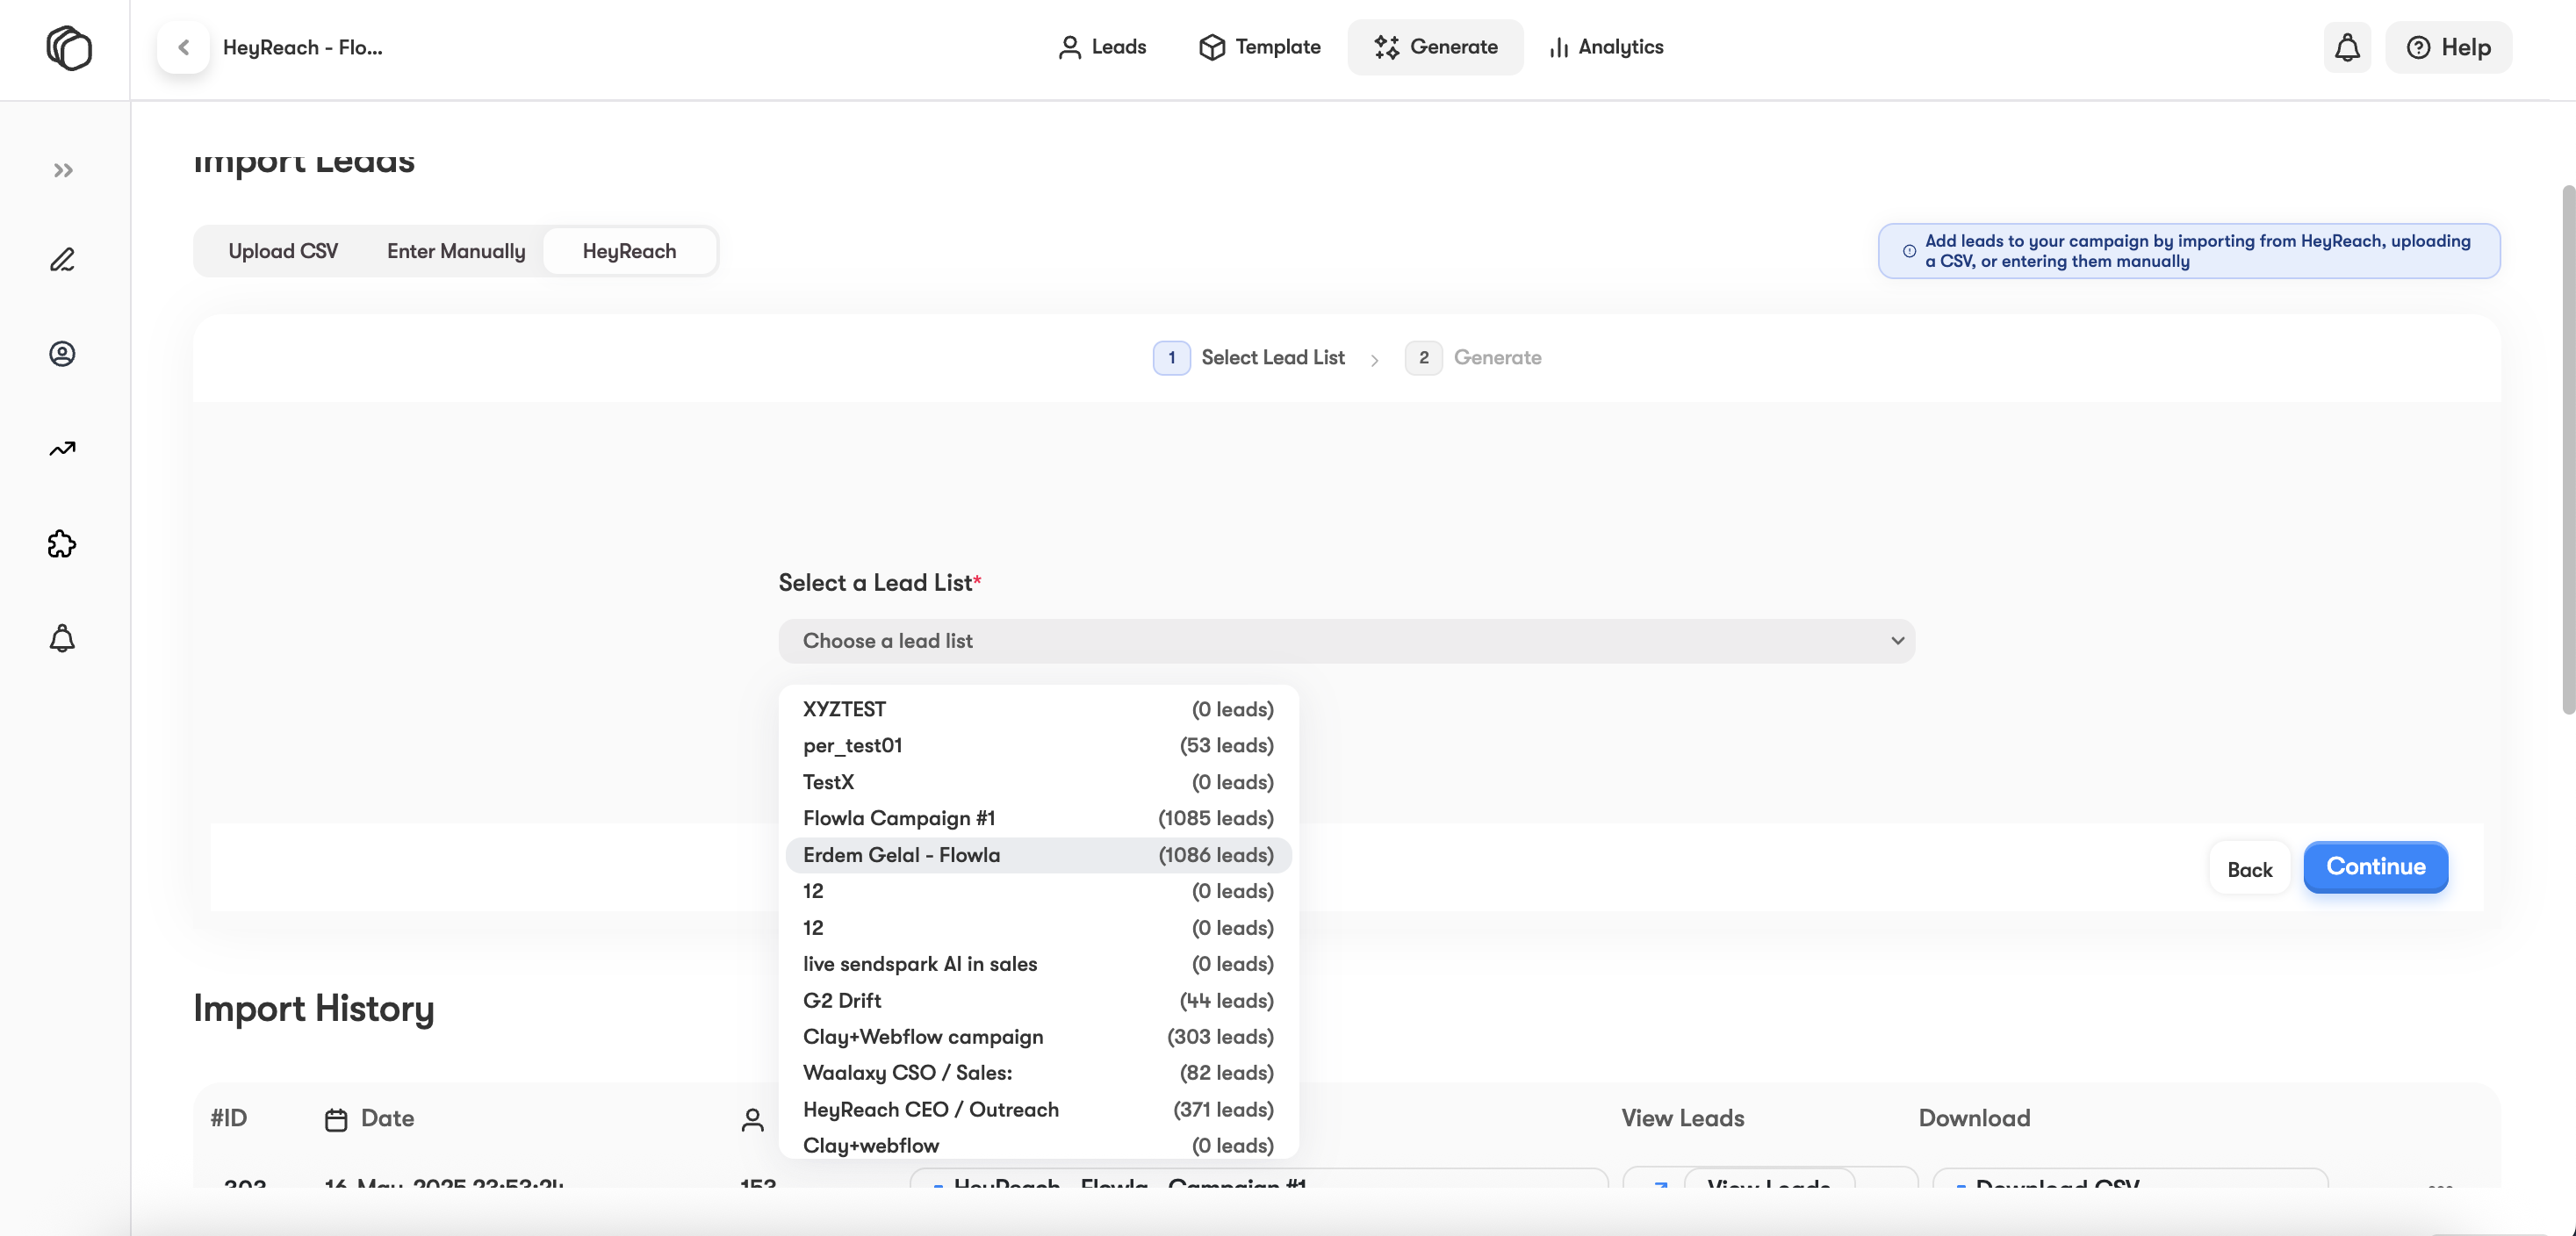Open the pen edit sidebar icon
Image resolution: width=2576 pixels, height=1236 pixels.
tap(62, 260)
